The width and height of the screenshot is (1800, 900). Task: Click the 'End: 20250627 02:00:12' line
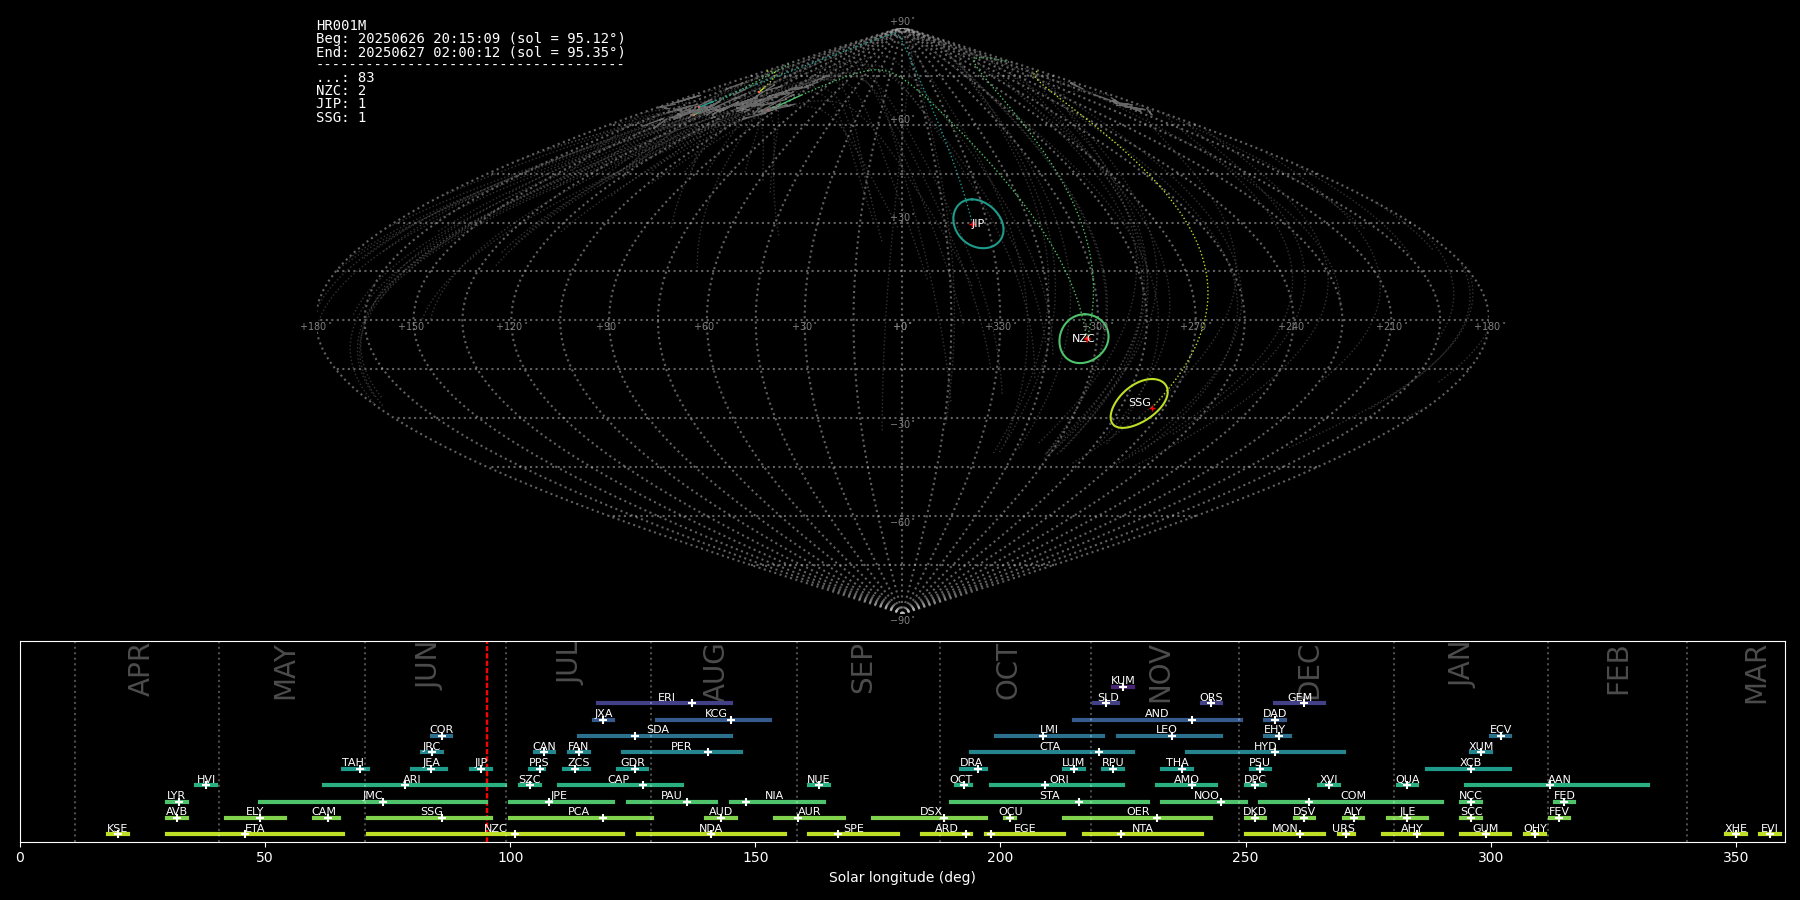[470, 52]
